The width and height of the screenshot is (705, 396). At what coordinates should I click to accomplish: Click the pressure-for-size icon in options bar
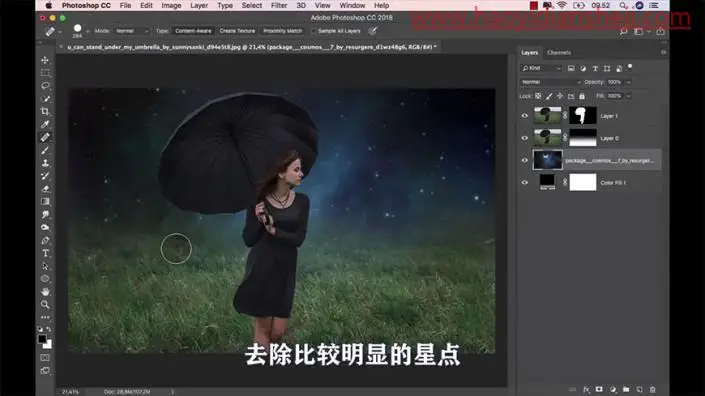(373, 31)
